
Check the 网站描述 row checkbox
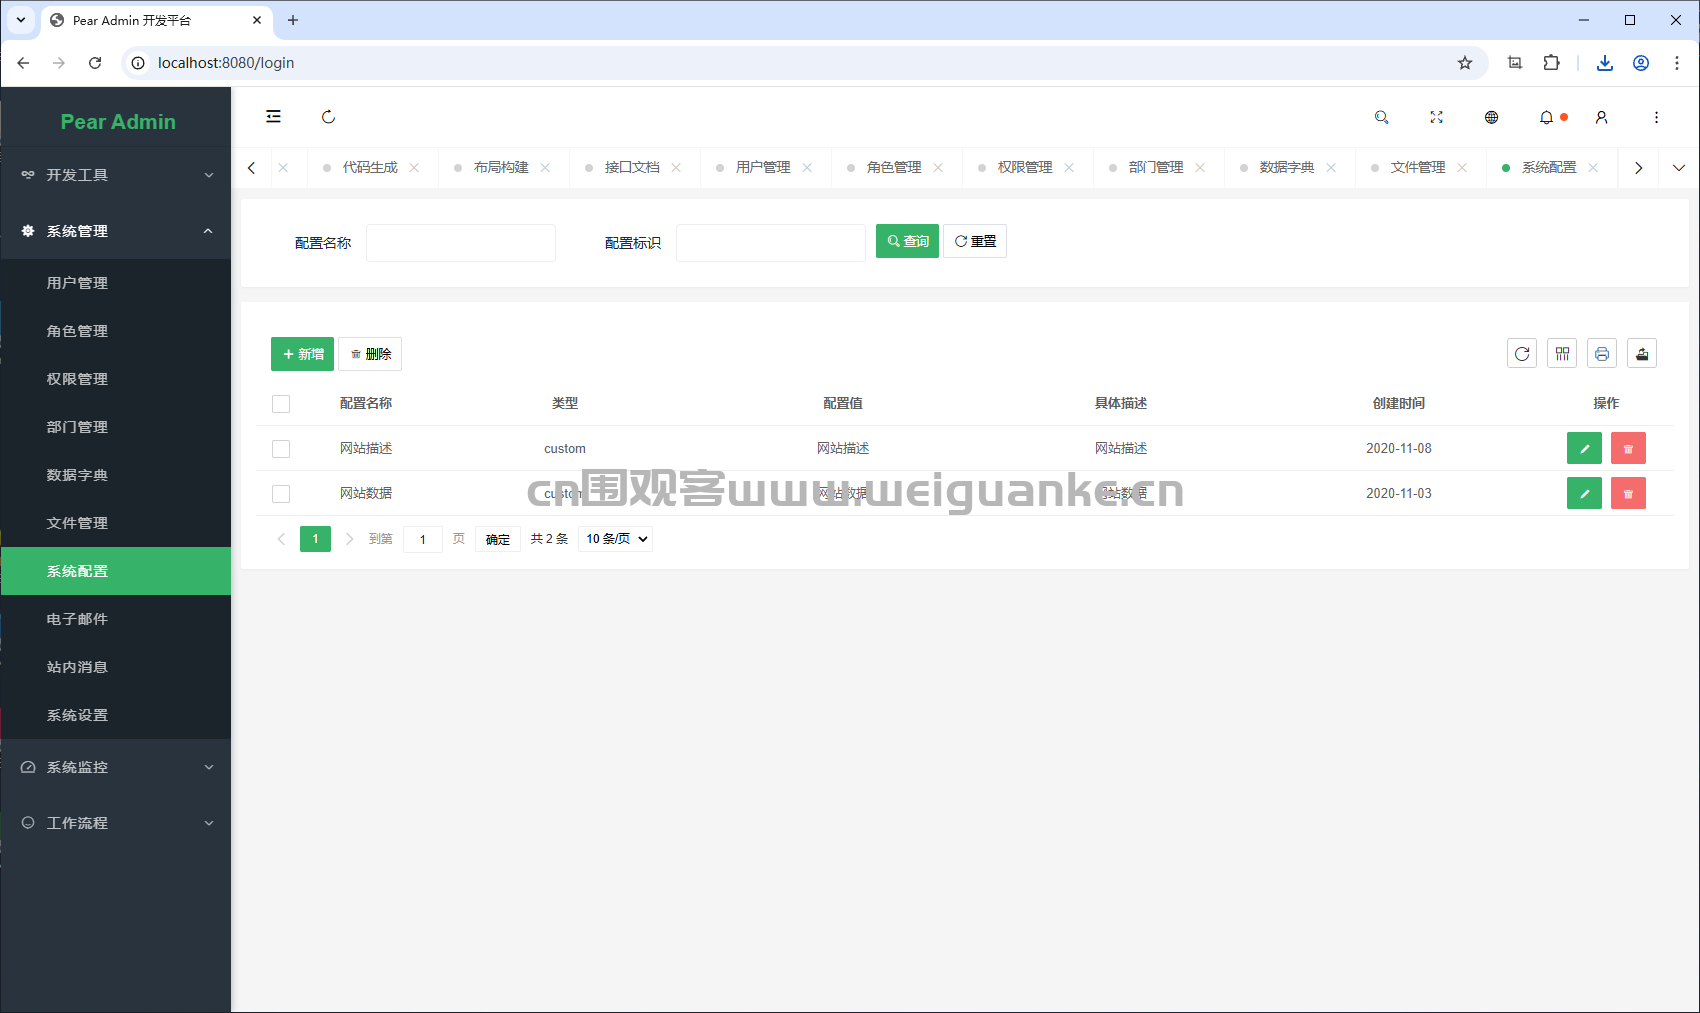pyautogui.click(x=281, y=449)
